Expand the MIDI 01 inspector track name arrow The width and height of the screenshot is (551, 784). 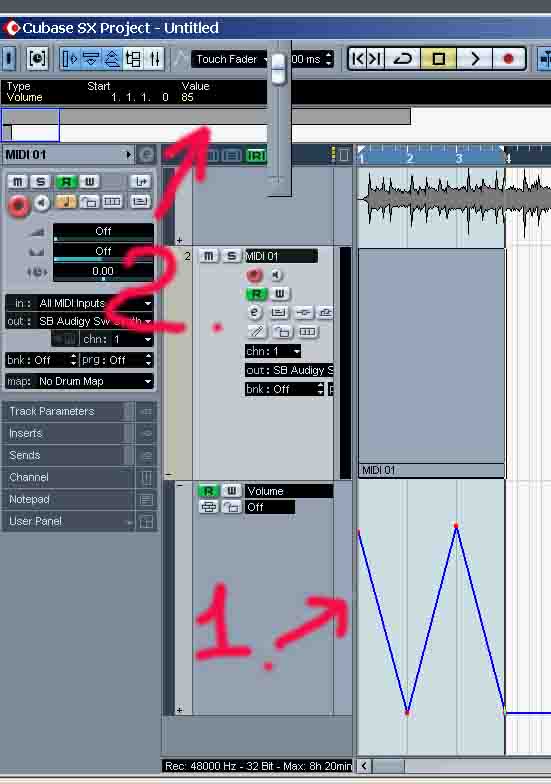(x=128, y=154)
